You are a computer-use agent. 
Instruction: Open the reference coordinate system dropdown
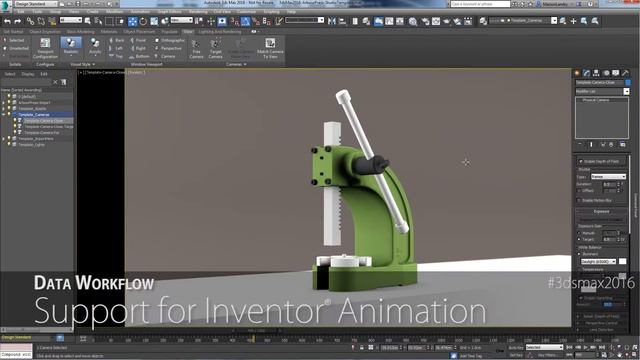(182, 20)
